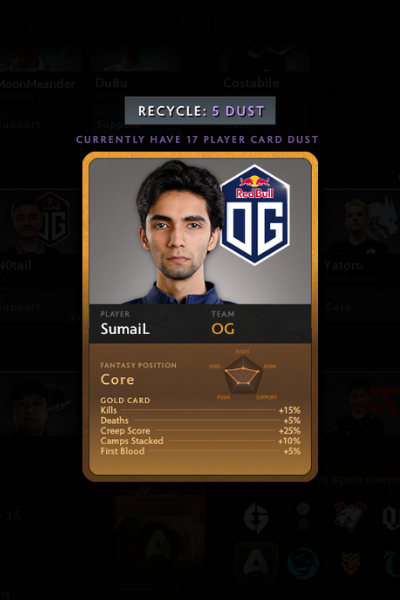Select the Creep Score +25% bonus row

[x=200, y=430]
